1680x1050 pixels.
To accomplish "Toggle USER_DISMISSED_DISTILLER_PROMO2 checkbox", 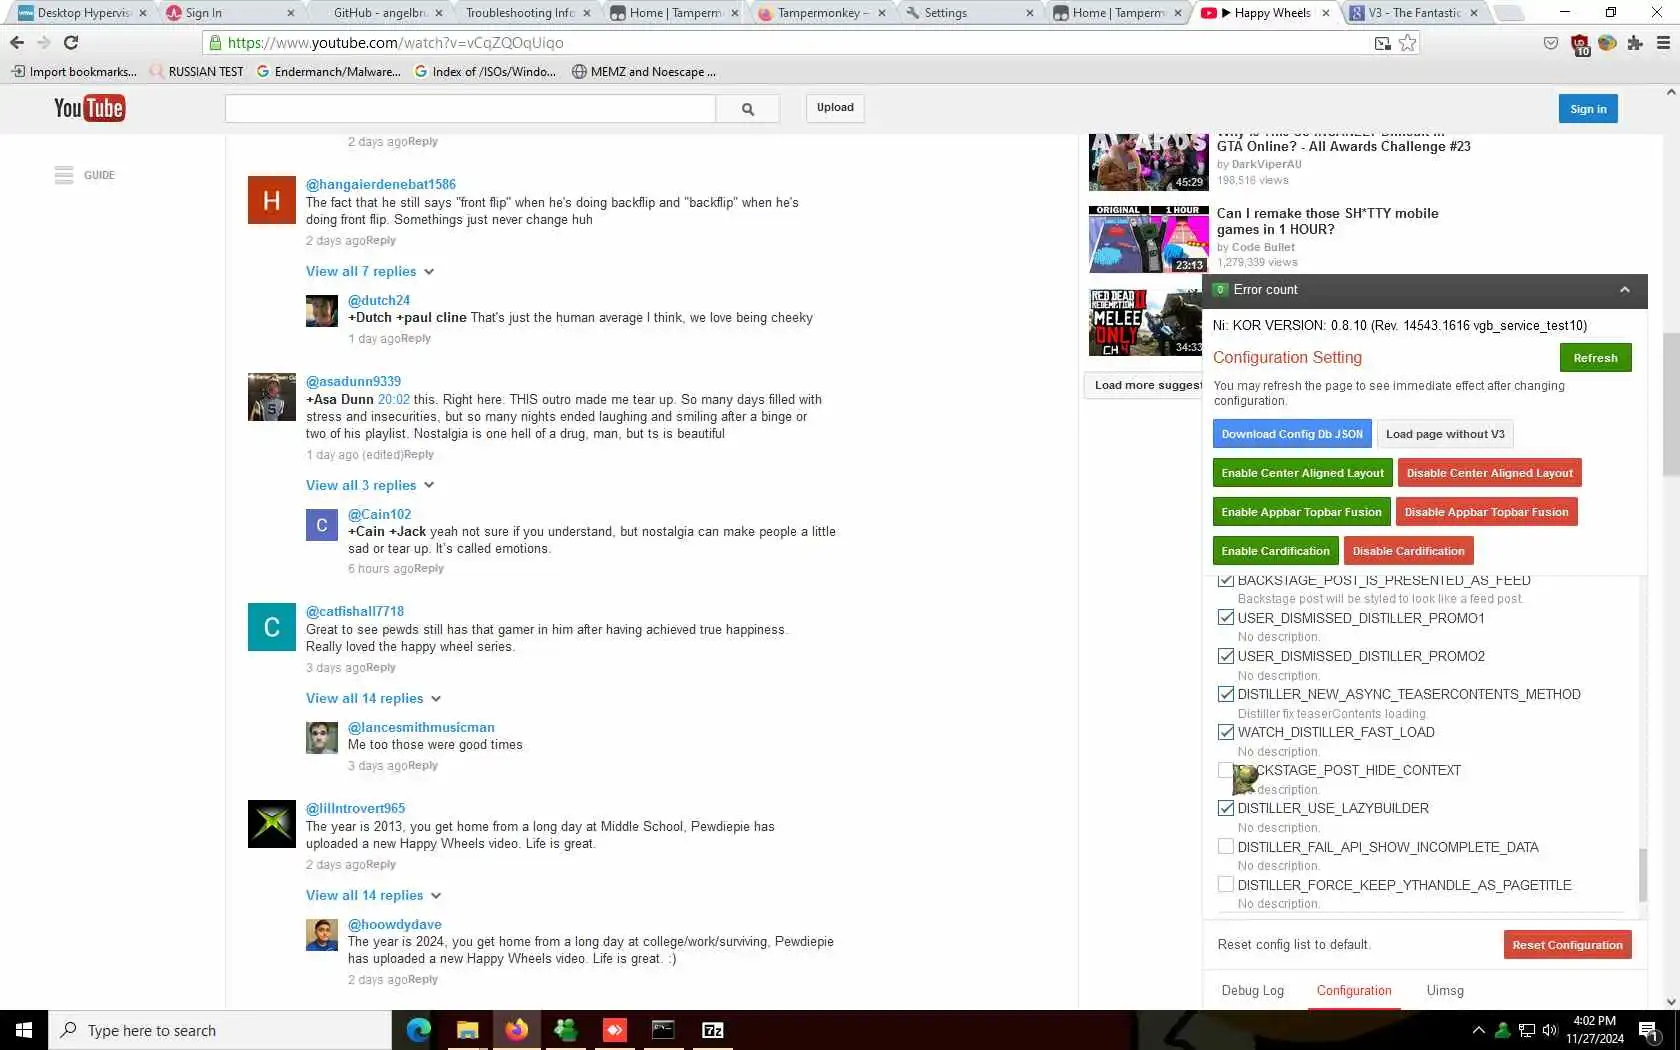I will click(1226, 656).
